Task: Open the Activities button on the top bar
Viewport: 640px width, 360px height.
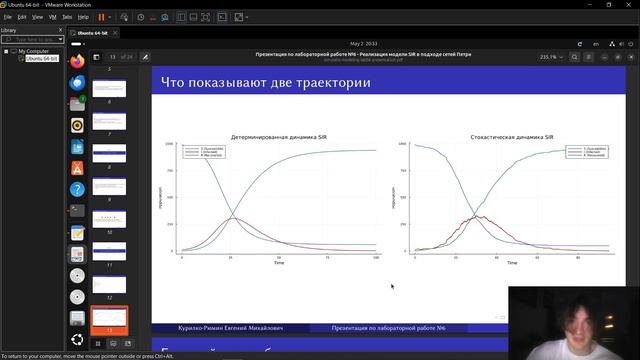Action: tap(78, 44)
